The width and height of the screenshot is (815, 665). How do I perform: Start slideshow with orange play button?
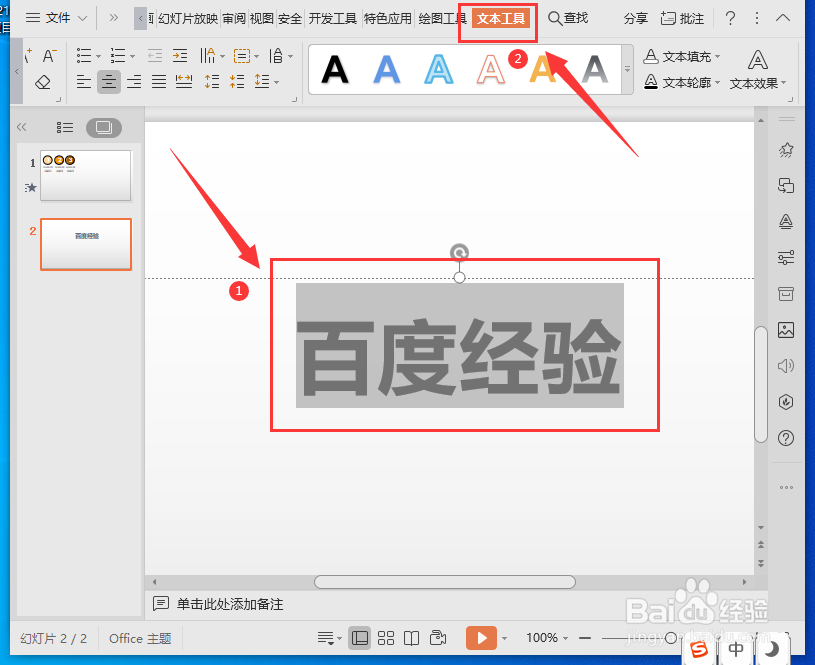click(x=481, y=638)
